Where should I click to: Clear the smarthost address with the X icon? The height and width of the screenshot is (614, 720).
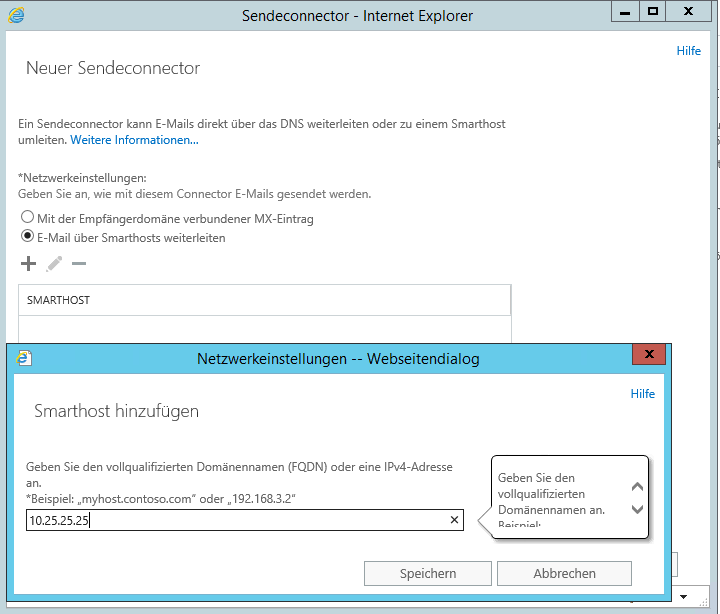[x=454, y=520]
